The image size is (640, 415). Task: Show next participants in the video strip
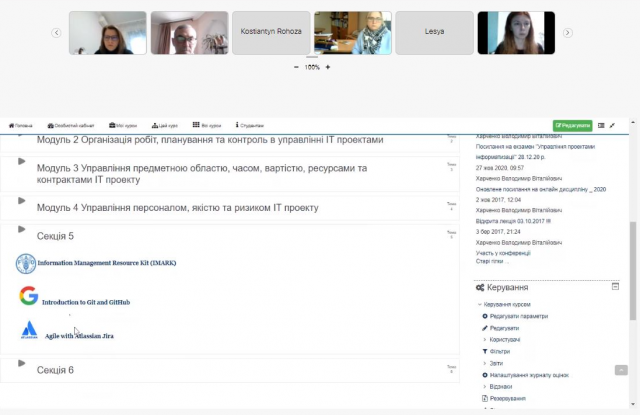[x=567, y=33]
